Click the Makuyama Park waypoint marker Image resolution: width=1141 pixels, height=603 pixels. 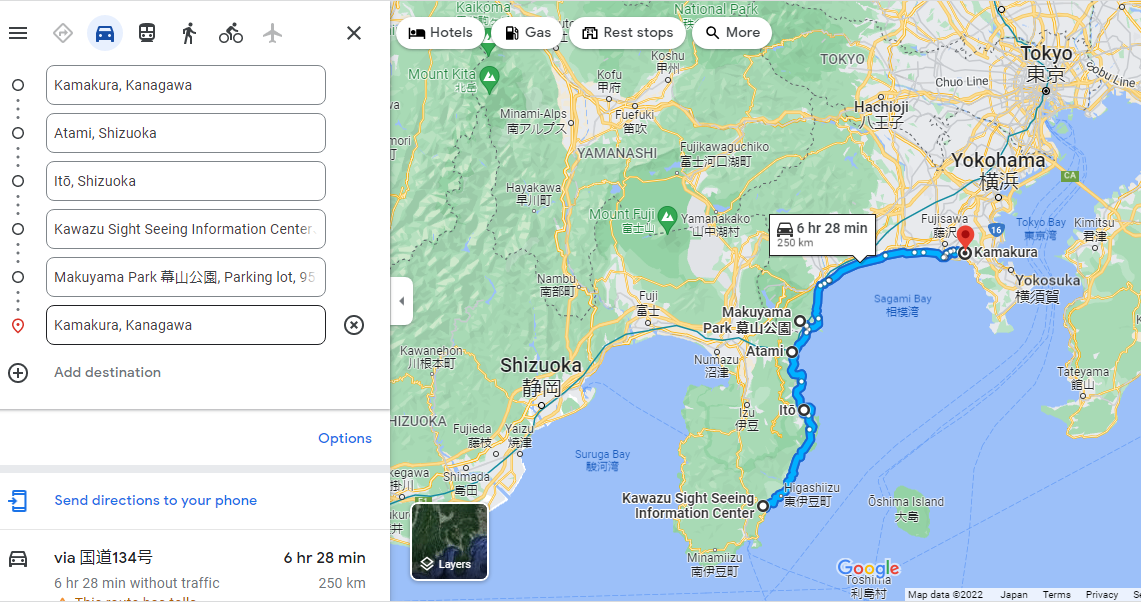click(x=800, y=321)
